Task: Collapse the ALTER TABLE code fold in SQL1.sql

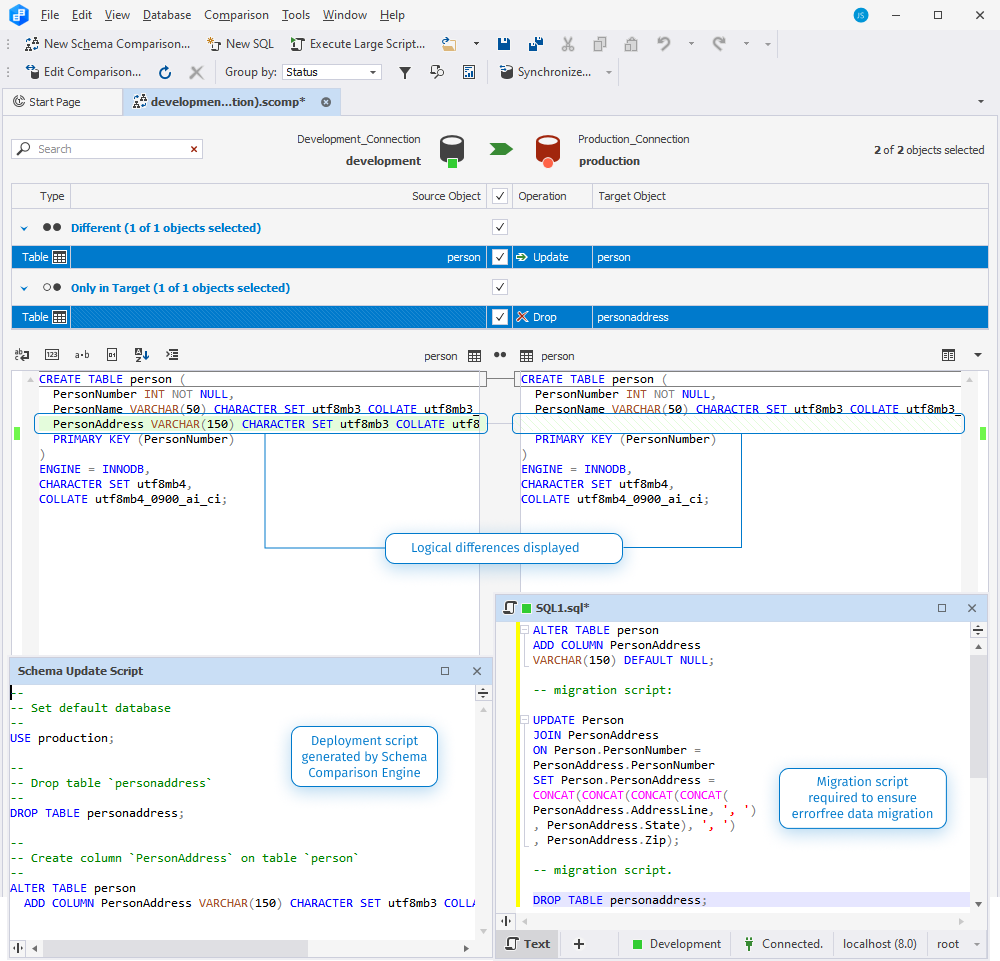Action: 524,630
